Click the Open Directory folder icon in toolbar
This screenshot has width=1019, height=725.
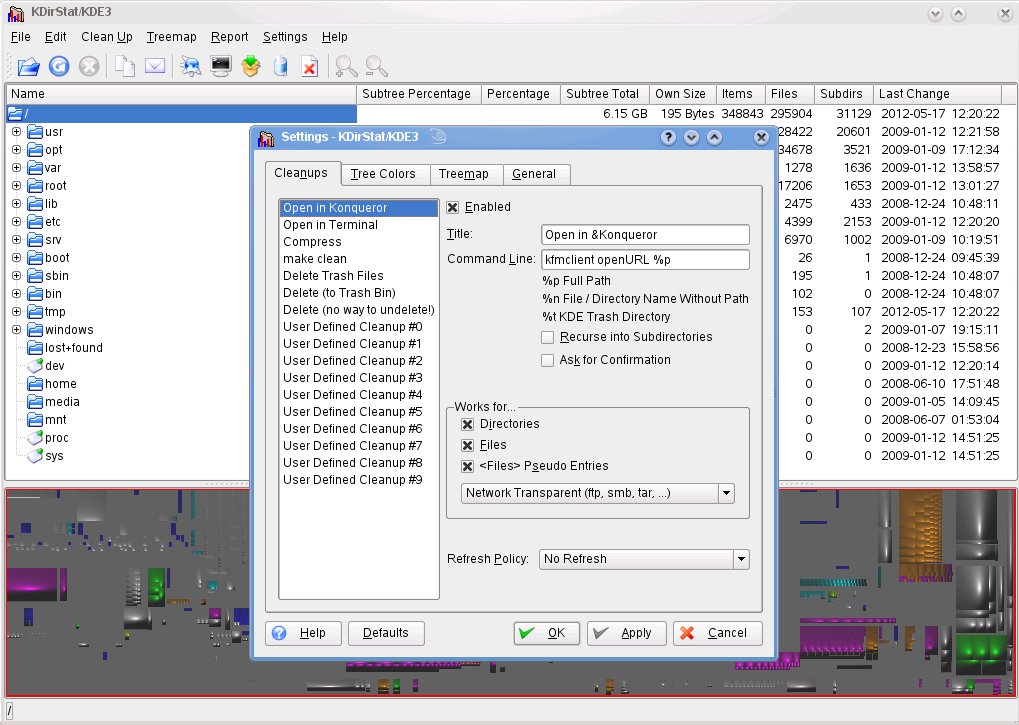(28, 67)
